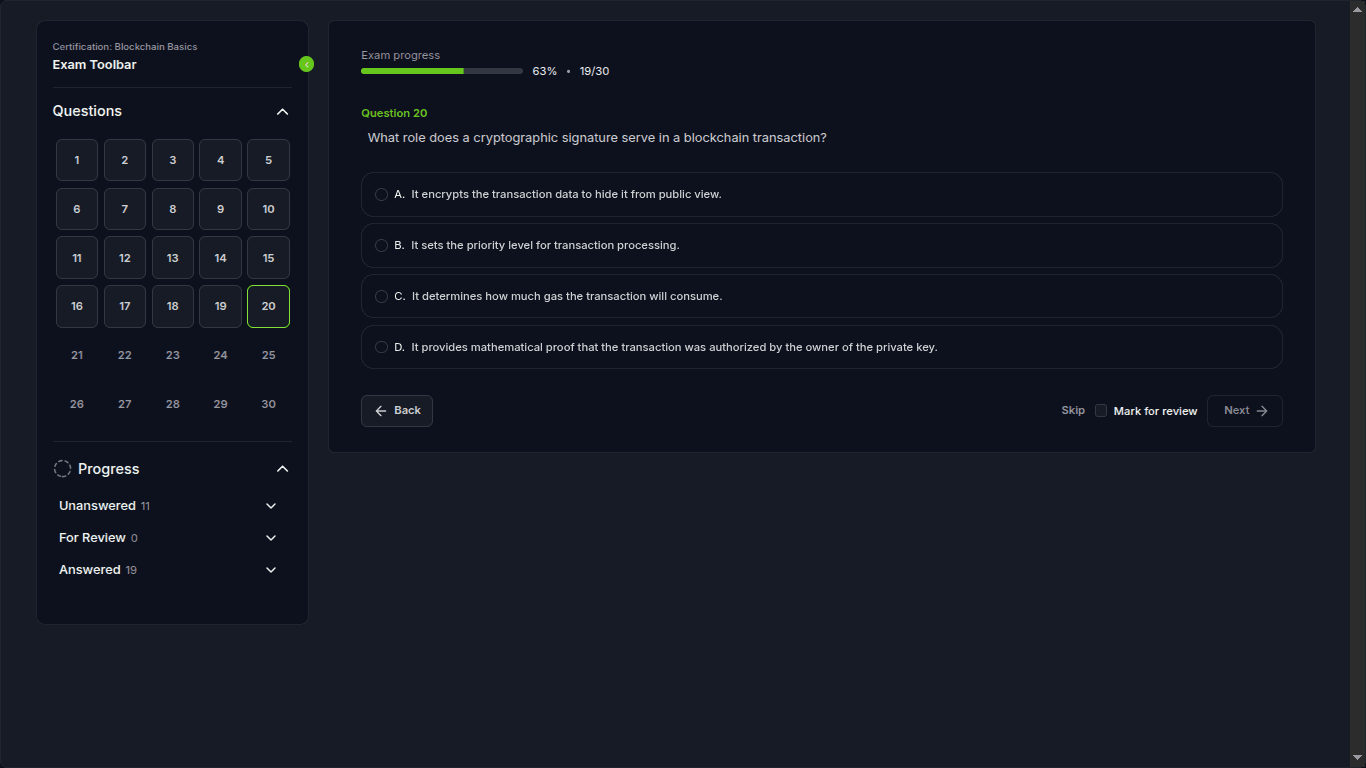Click the exam progress bar

(441, 71)
